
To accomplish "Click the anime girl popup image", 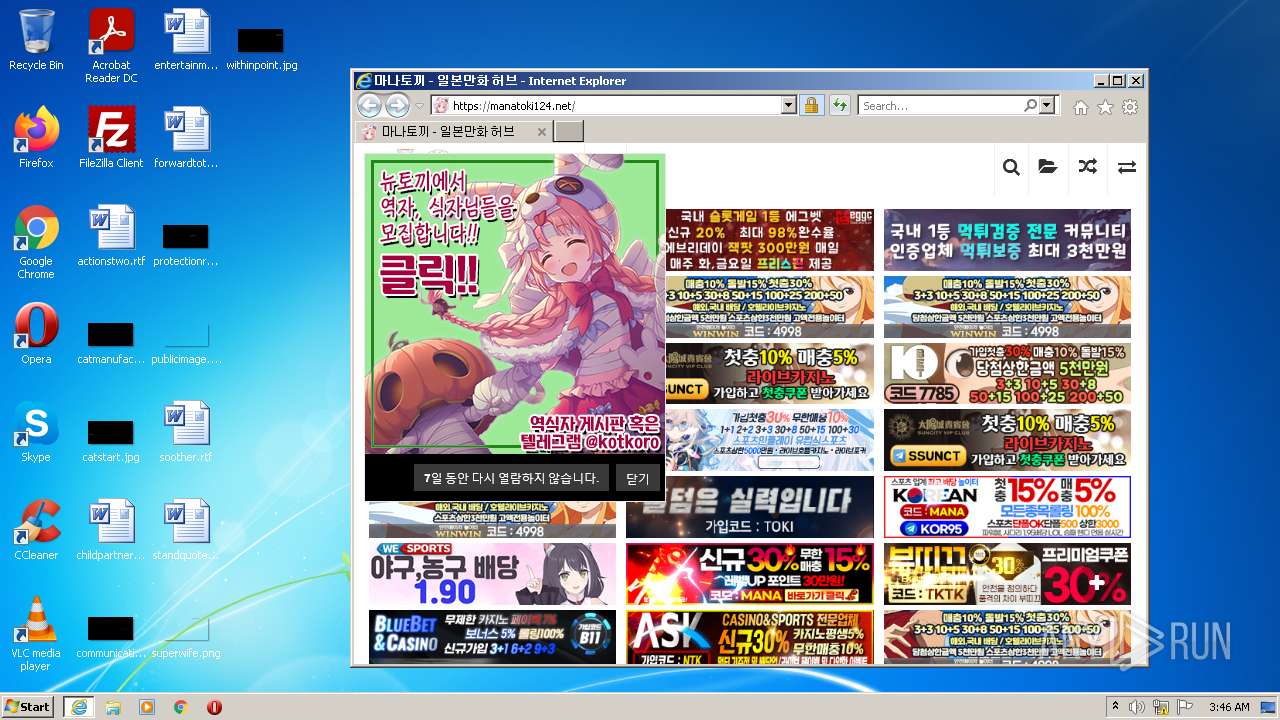I will coord(515,304).
